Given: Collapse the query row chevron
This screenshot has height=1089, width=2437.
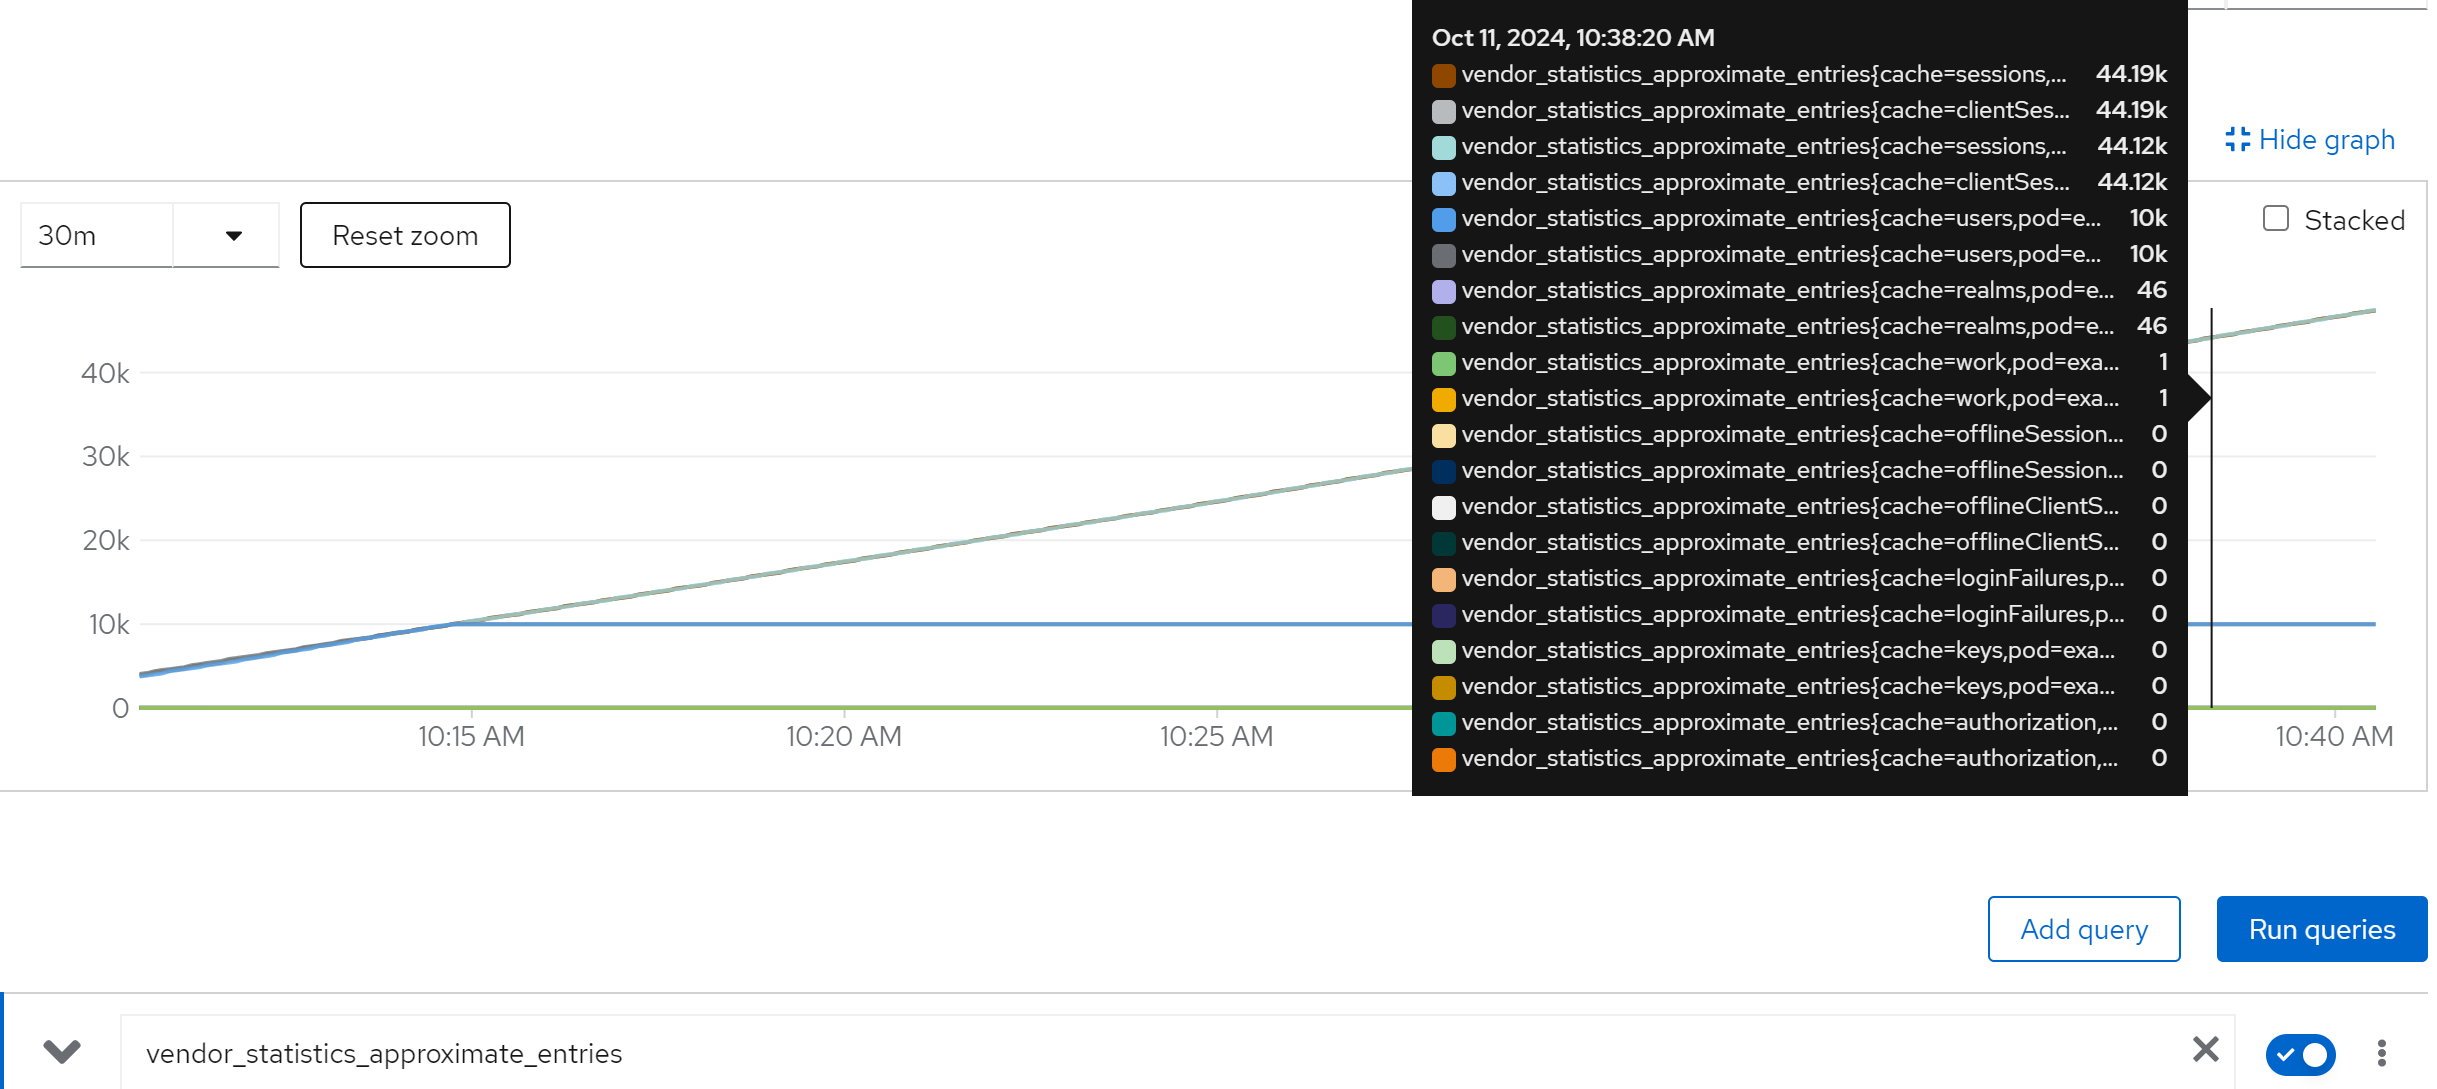Looking at the screenshot, I should tap(62, 1051).
